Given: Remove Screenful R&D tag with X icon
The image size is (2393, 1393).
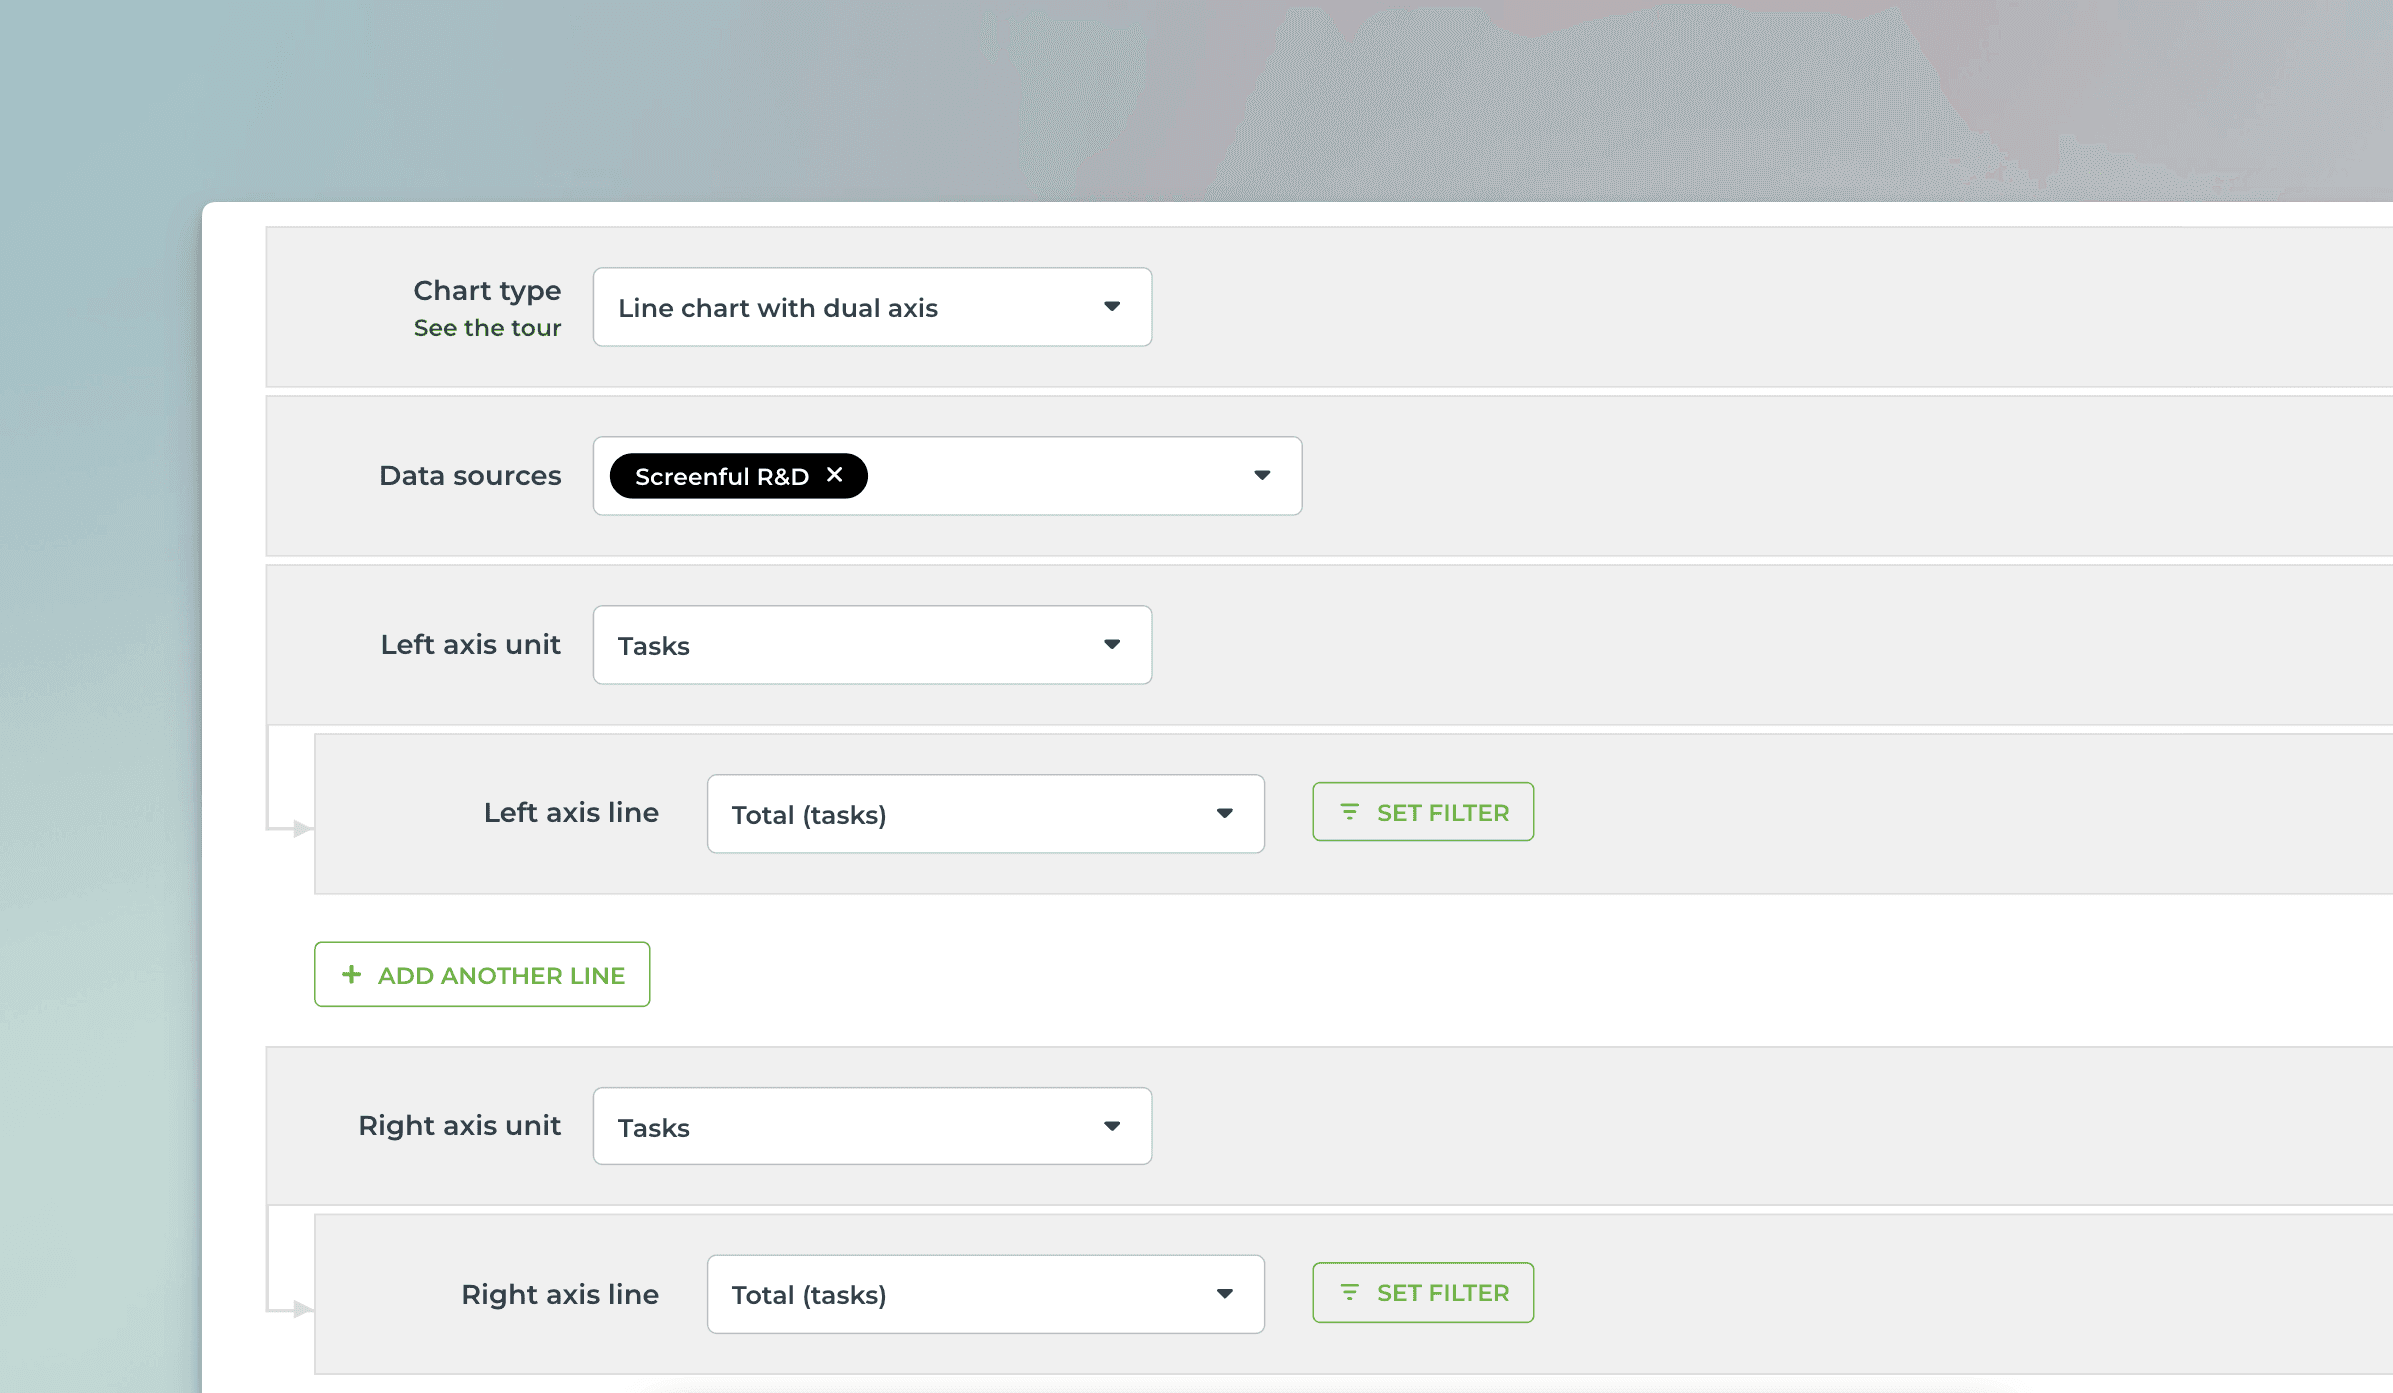Looking at the screenshot, I should [x=835, y=475].
